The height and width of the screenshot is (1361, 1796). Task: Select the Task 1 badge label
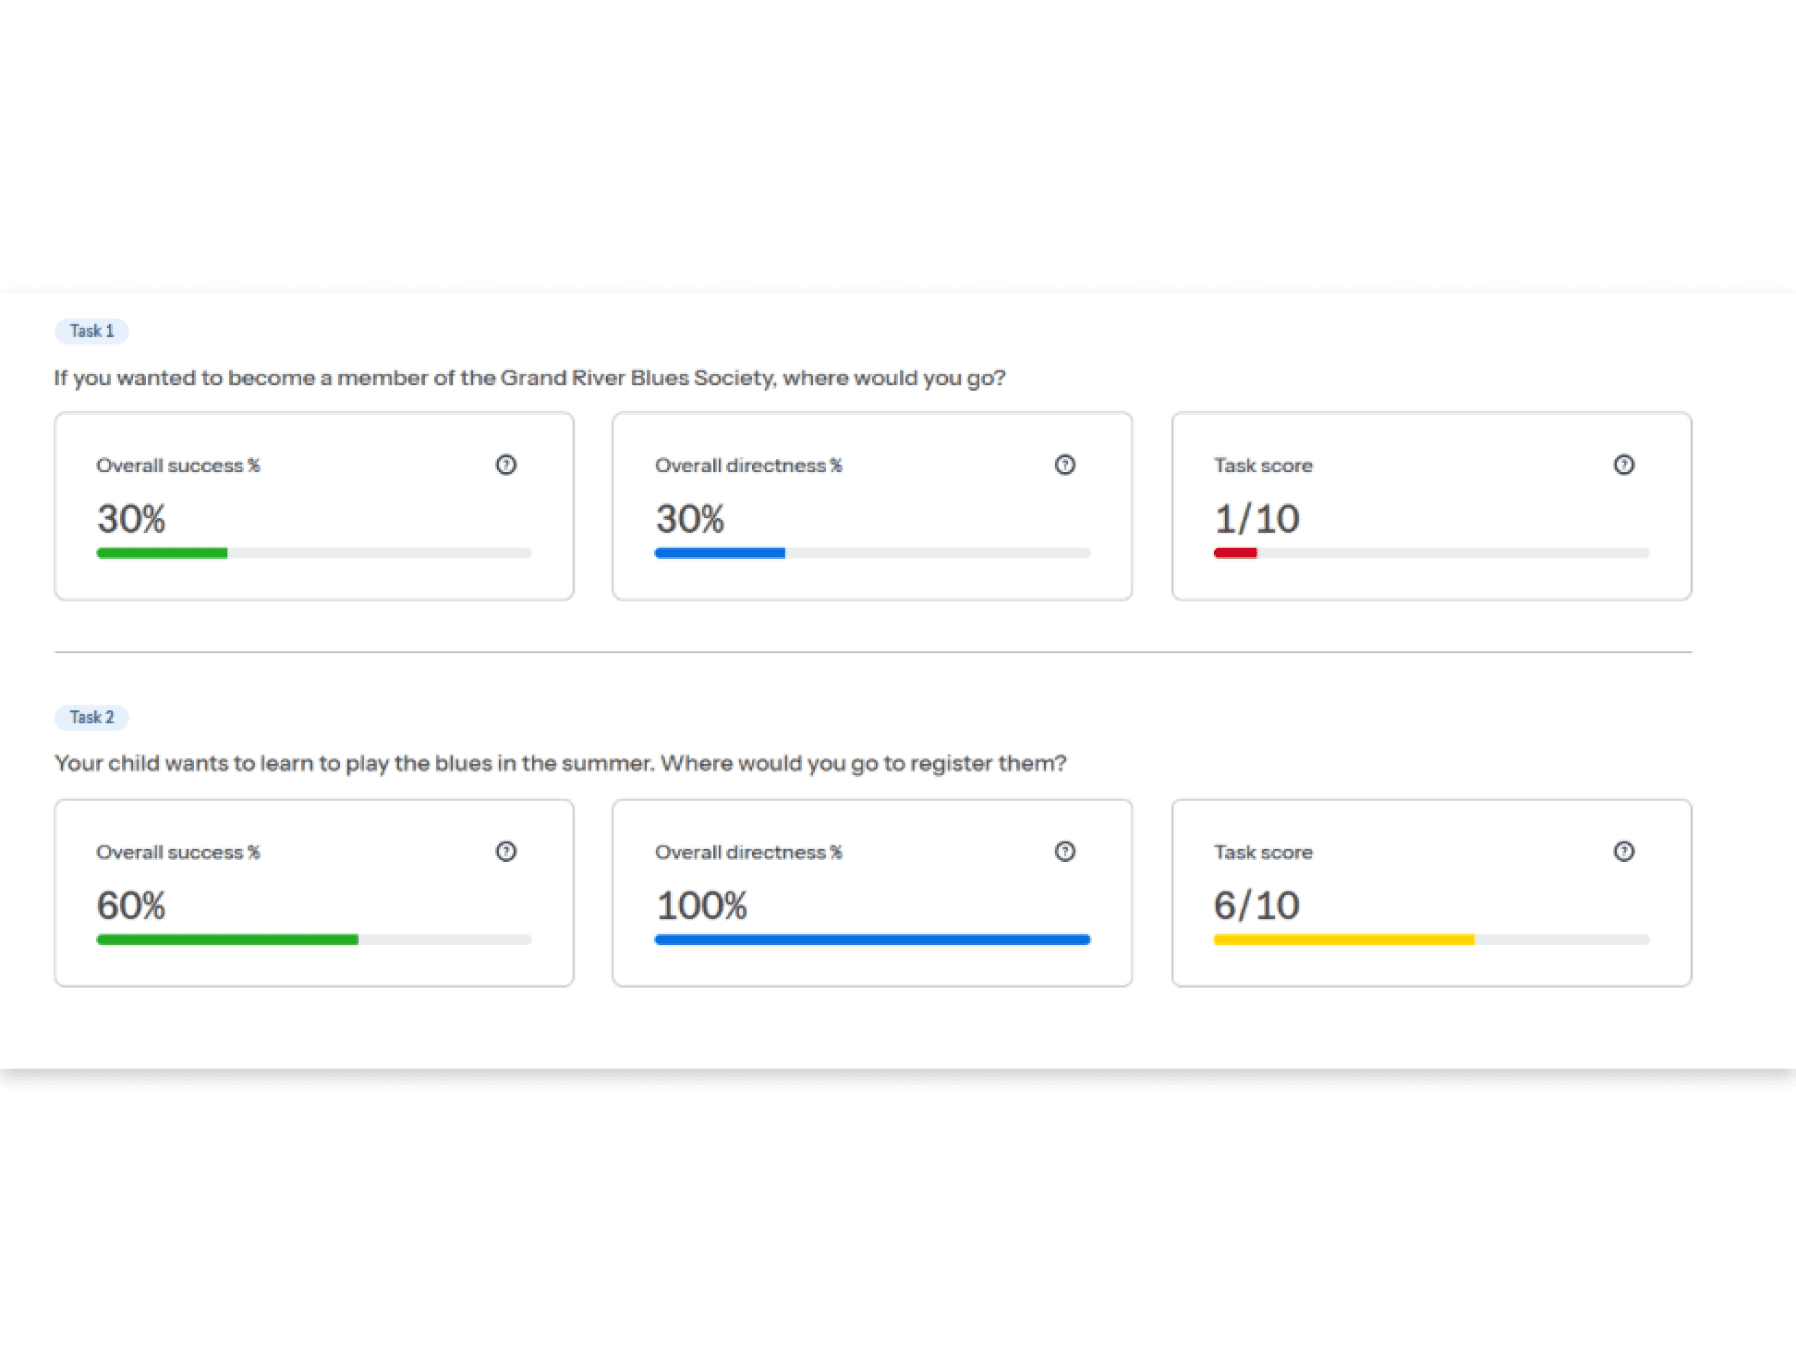pyautogui.click(x=91, y=331)
